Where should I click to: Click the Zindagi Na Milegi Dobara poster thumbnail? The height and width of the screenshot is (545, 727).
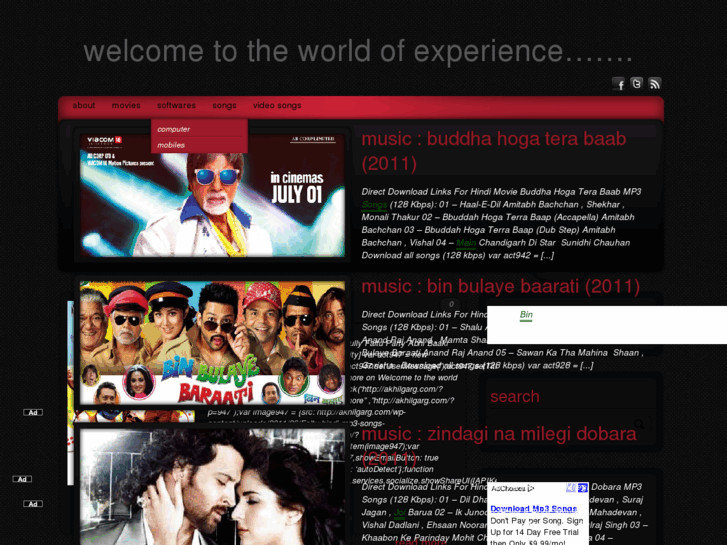pos(212,487)
